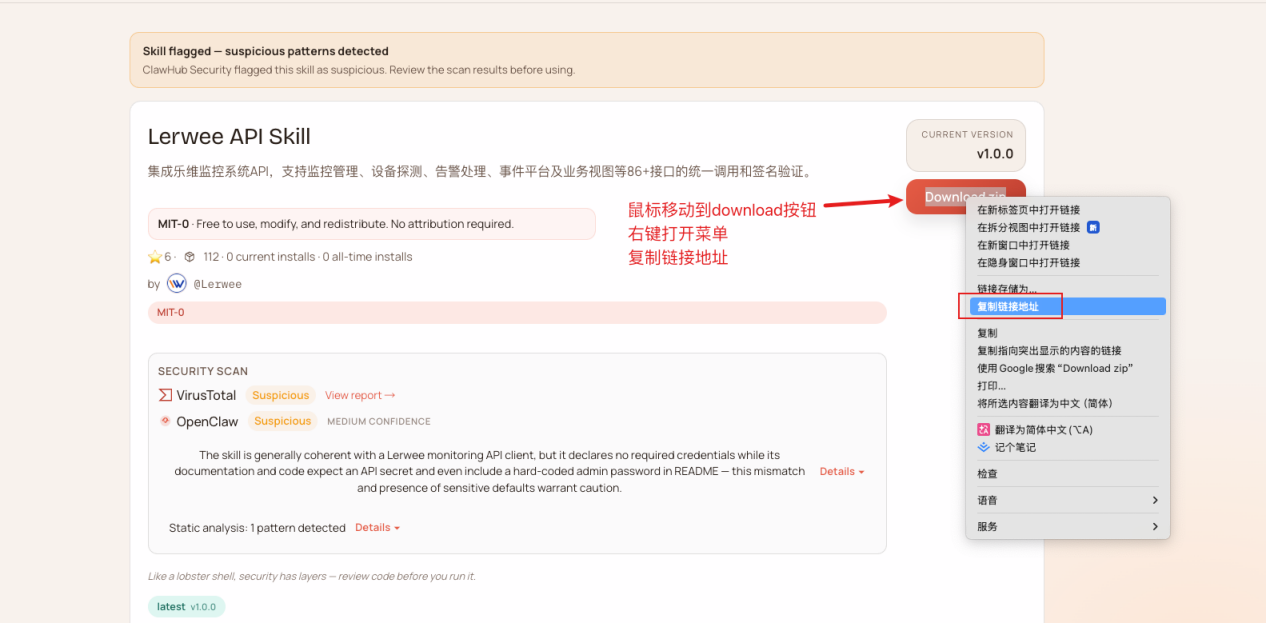Open the 服务 submenu arrow

point(1155,526)
